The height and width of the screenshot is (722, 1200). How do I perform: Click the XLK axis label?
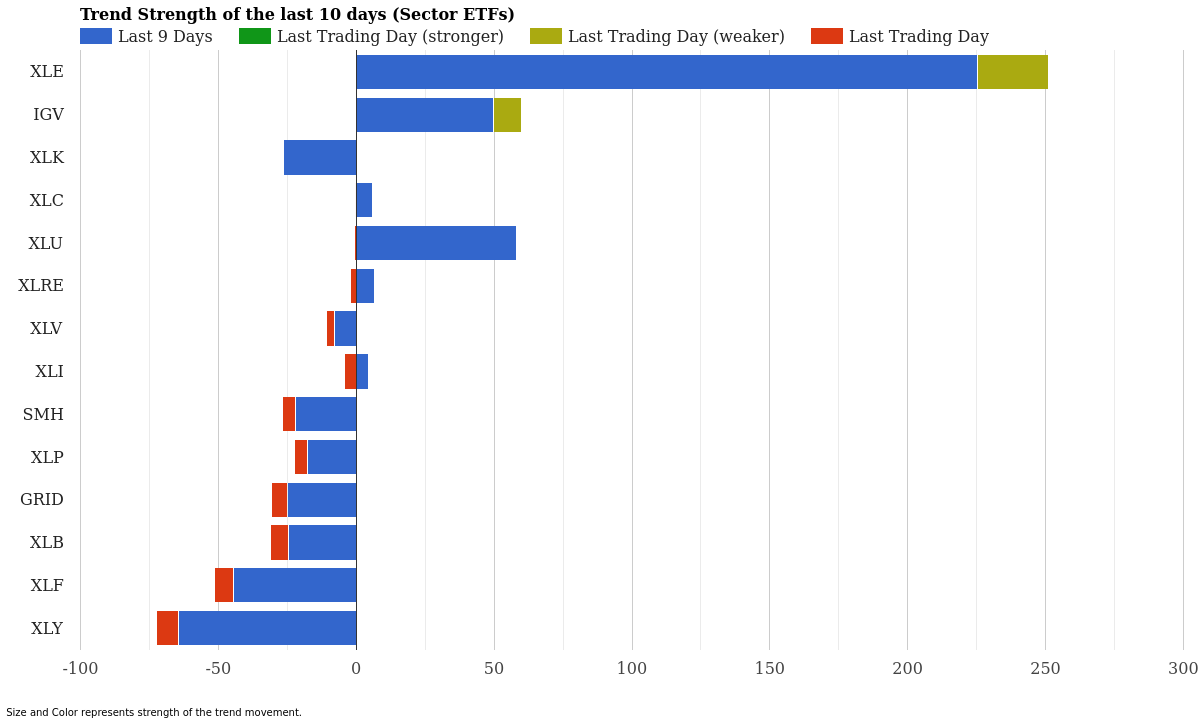pos(47,158)
